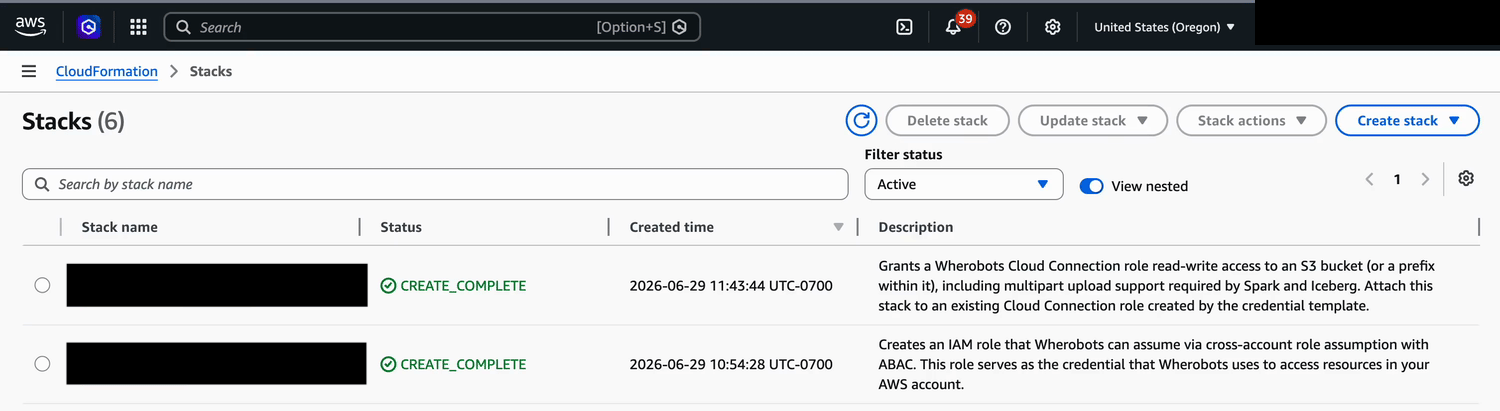Click the Stacks breadcrumb item
The width and height of the screenshot is (1500, 411).
click(211, 71)
